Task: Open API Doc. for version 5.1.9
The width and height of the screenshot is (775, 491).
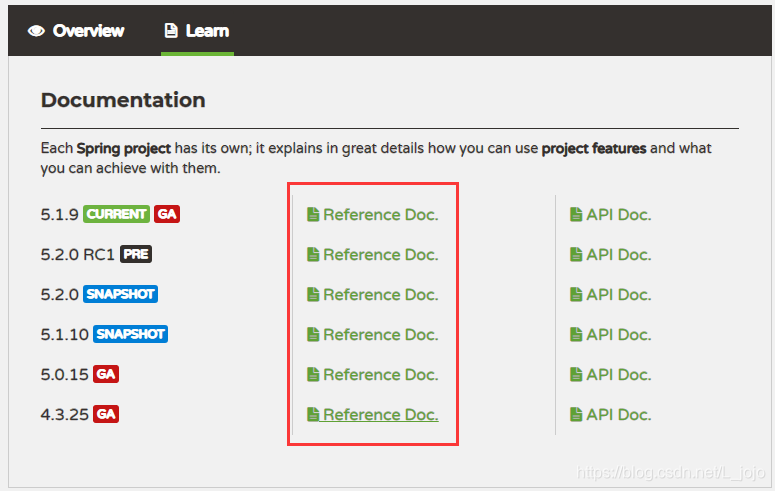Action: pos(610,215)
